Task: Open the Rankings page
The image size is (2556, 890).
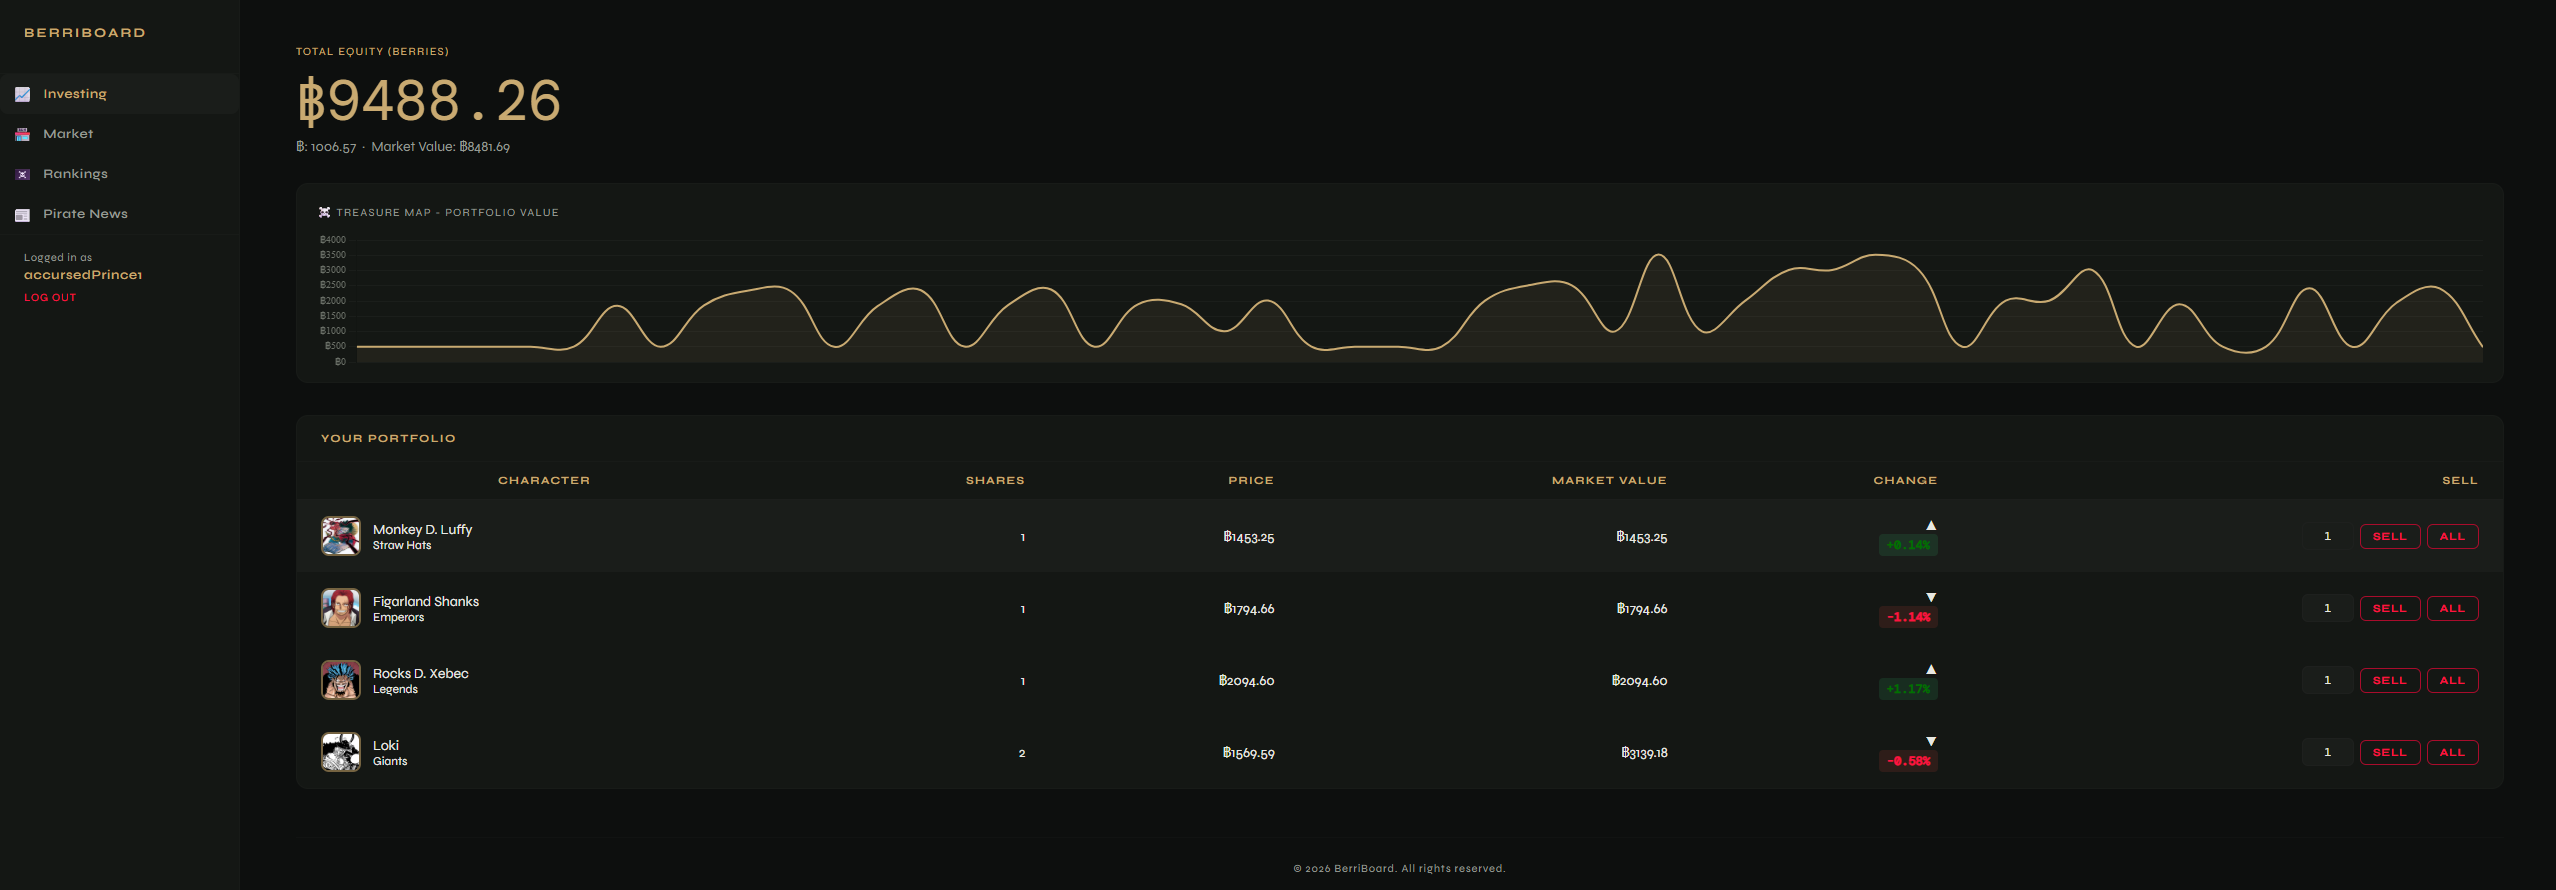Action: click(x=119, y=174)
